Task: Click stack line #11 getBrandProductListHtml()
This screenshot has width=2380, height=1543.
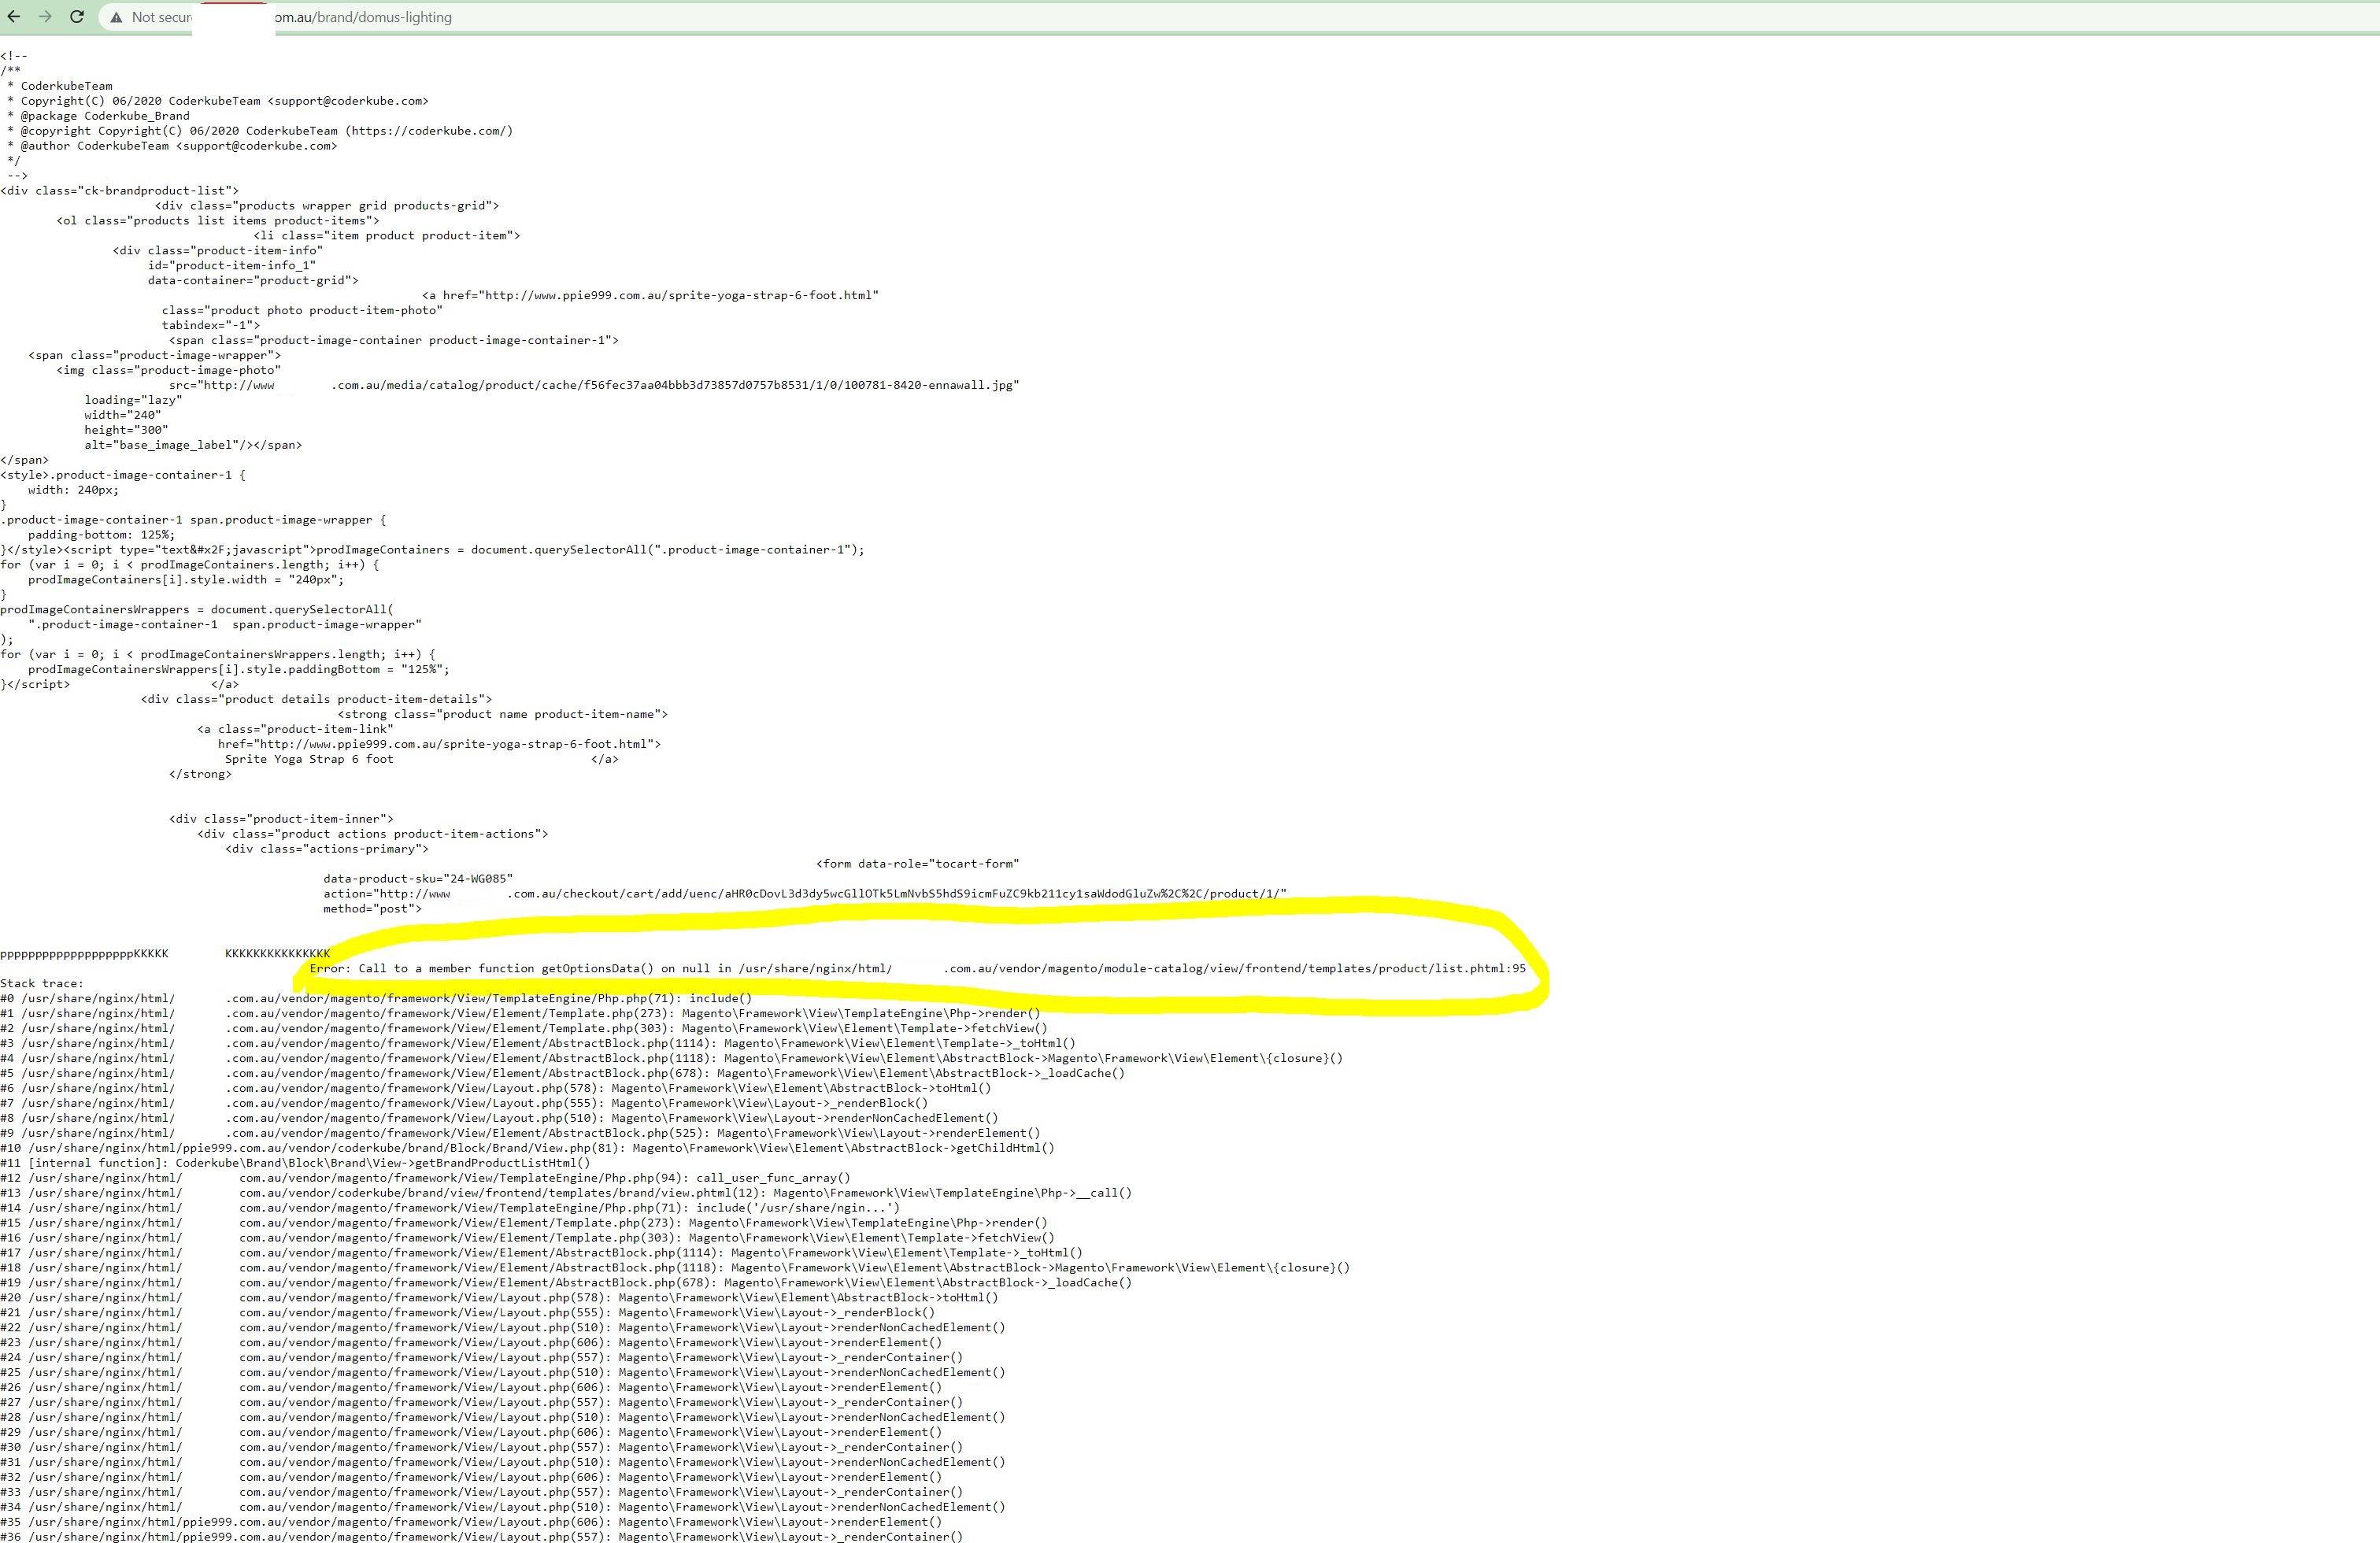Action: 309,1162
